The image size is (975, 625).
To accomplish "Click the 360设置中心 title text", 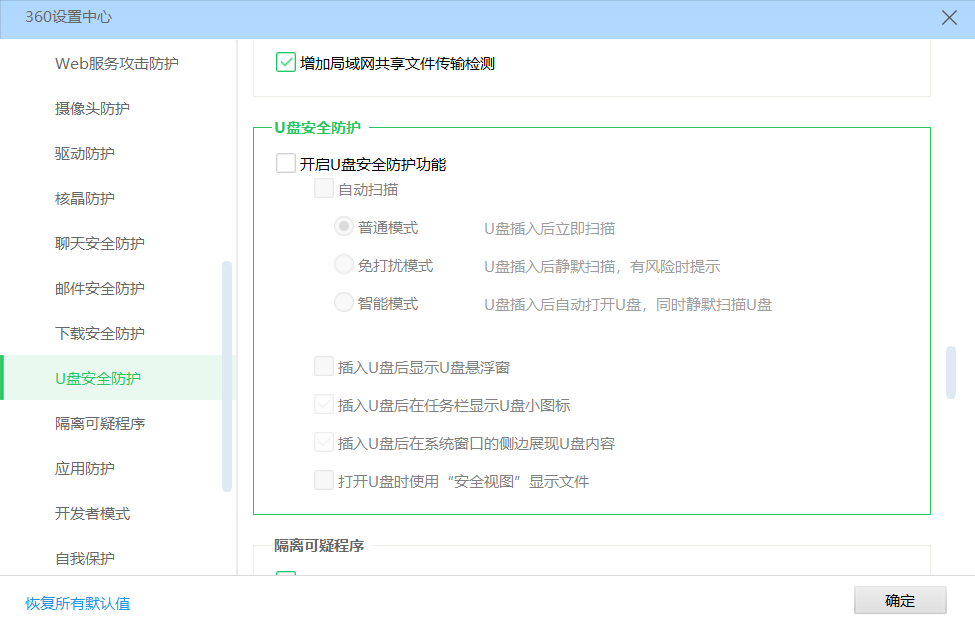I will (x=68, y=17).
